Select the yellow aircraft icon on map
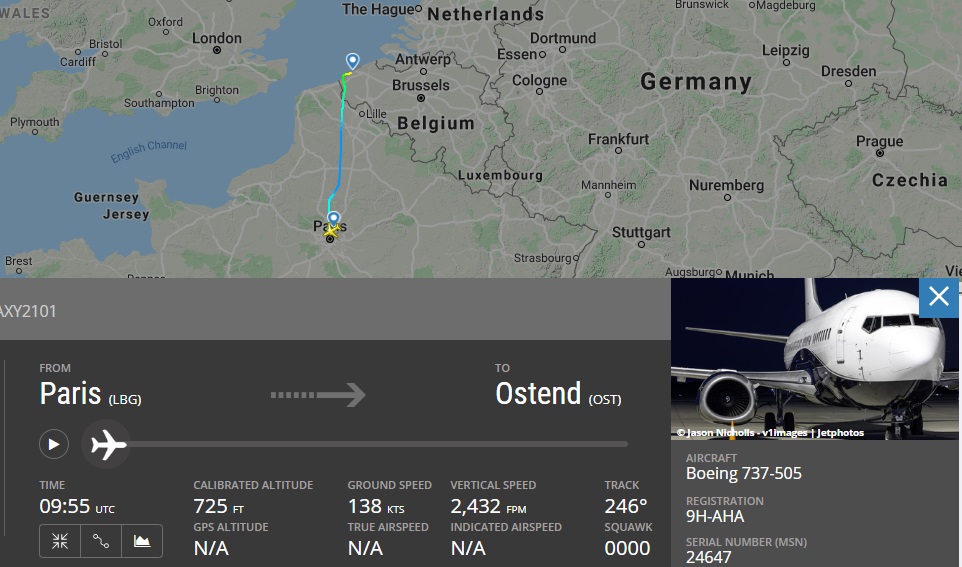 [x=331, y=231]
